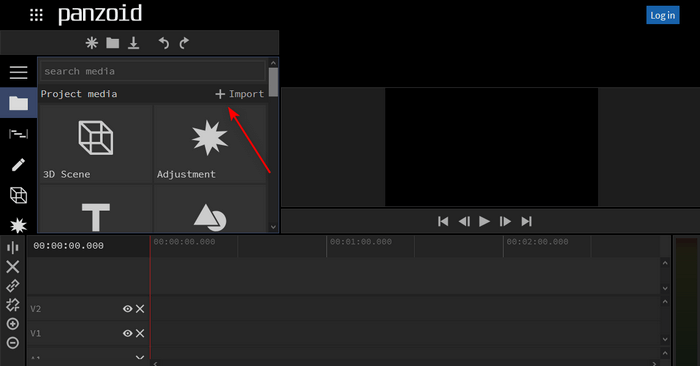This screenshot has width=700, height=366.
Task: Open the track layout sidebar tab
Action: (x=18, y=133)
